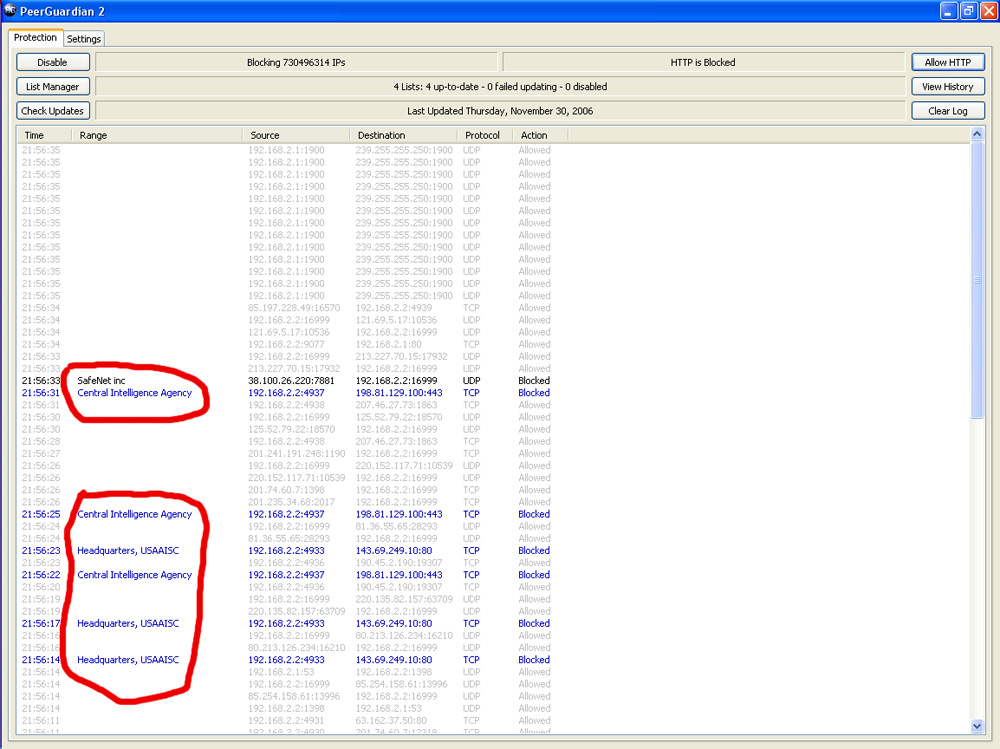Click destination 192.168.2.2:16999 in the SafeNet row
This screenshot has width=1000, height=749.
(x=397, y=381)
